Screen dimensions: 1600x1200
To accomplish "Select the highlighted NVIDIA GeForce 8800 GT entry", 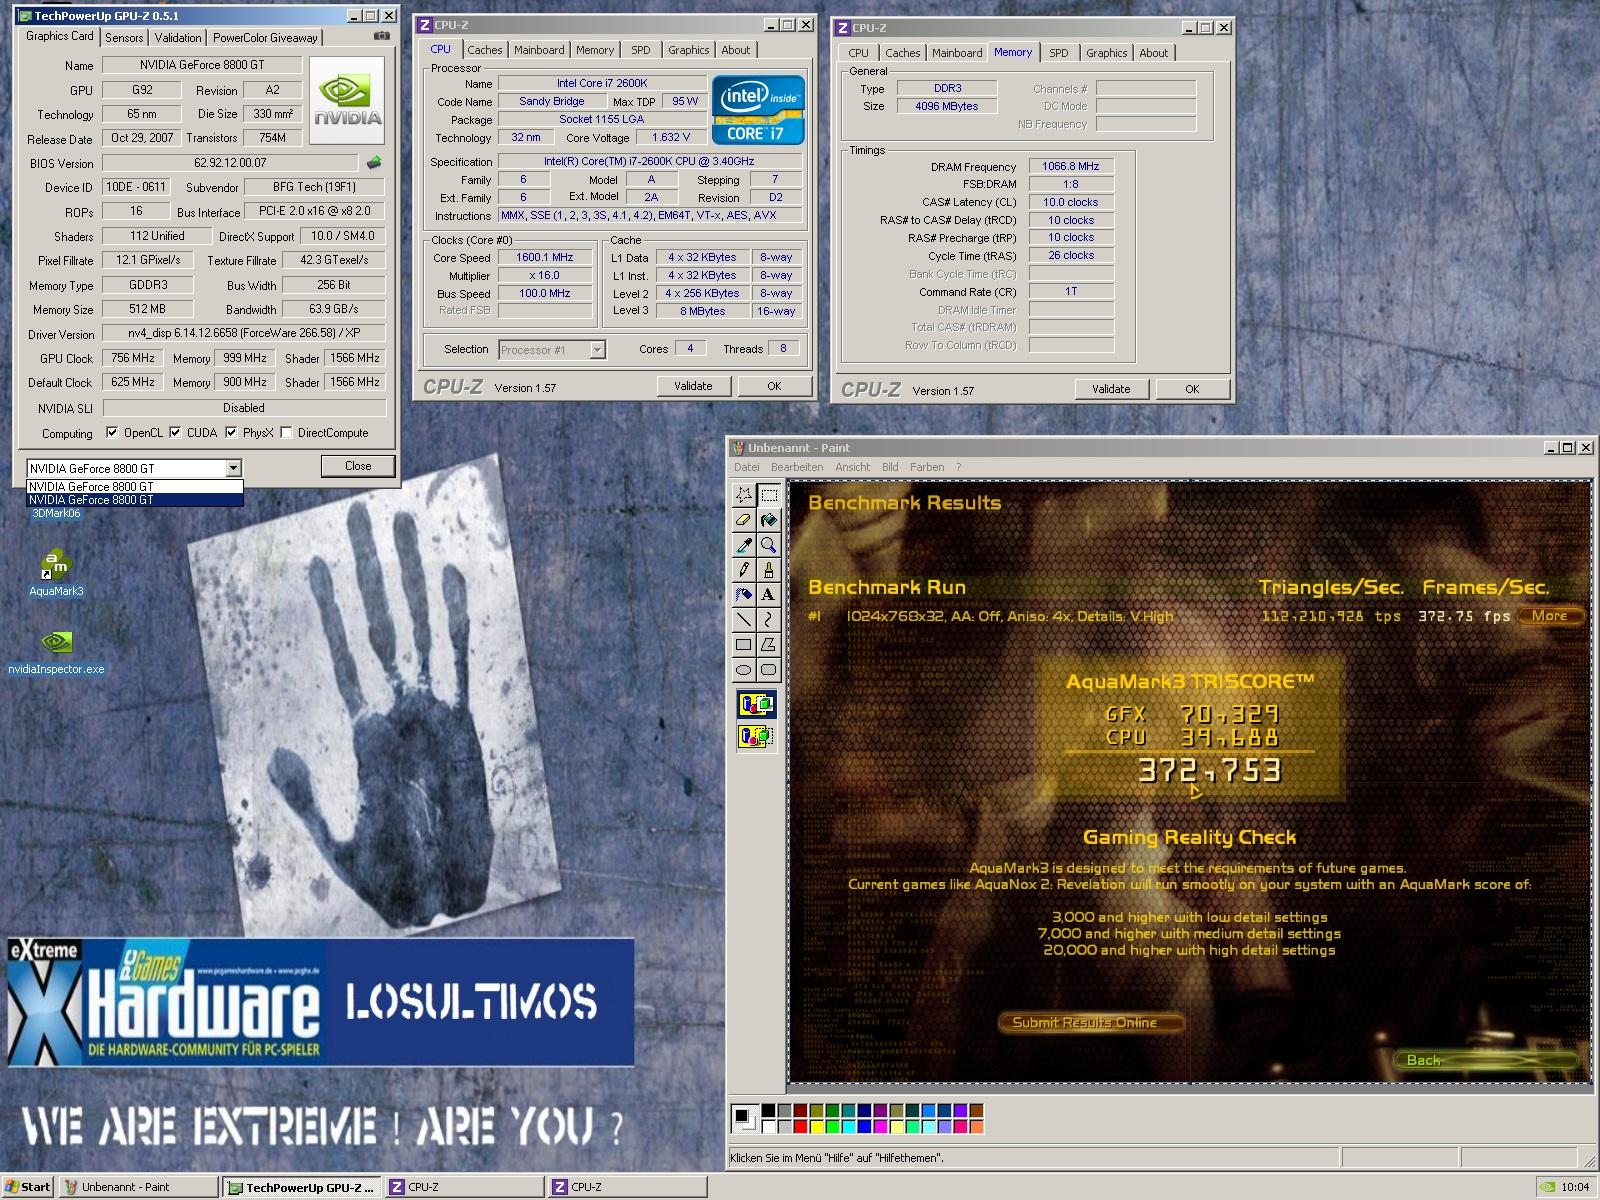I will pos(135,500).
